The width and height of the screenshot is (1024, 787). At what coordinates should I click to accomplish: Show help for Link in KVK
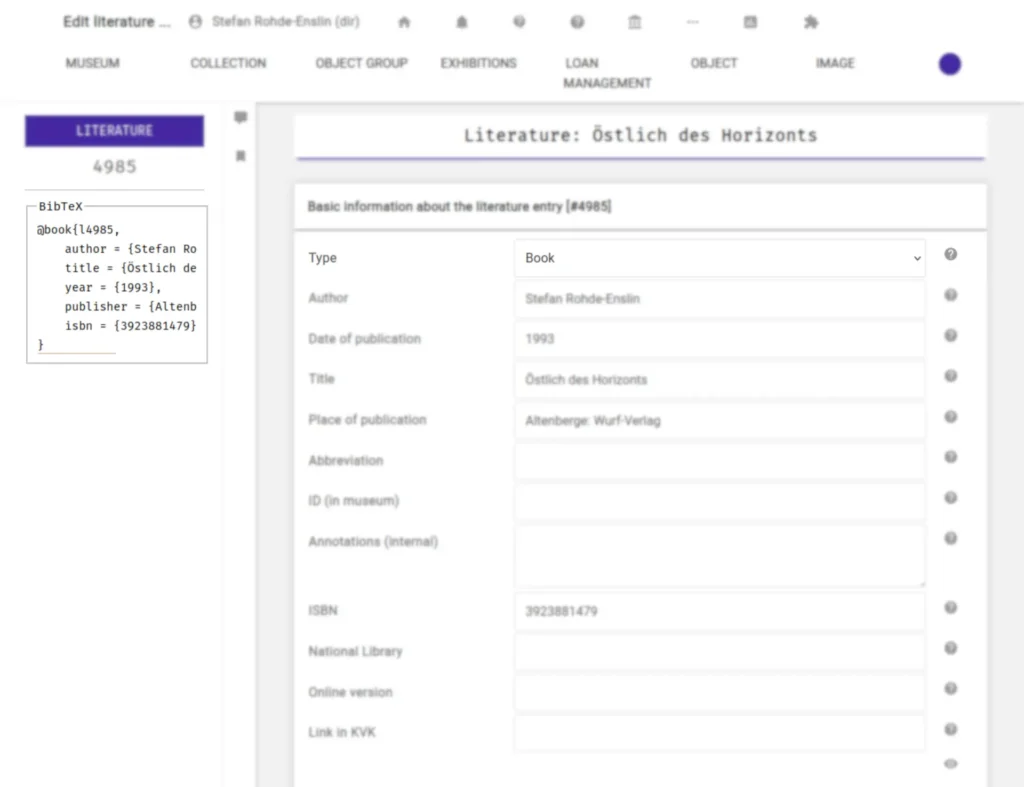[951, 729]
